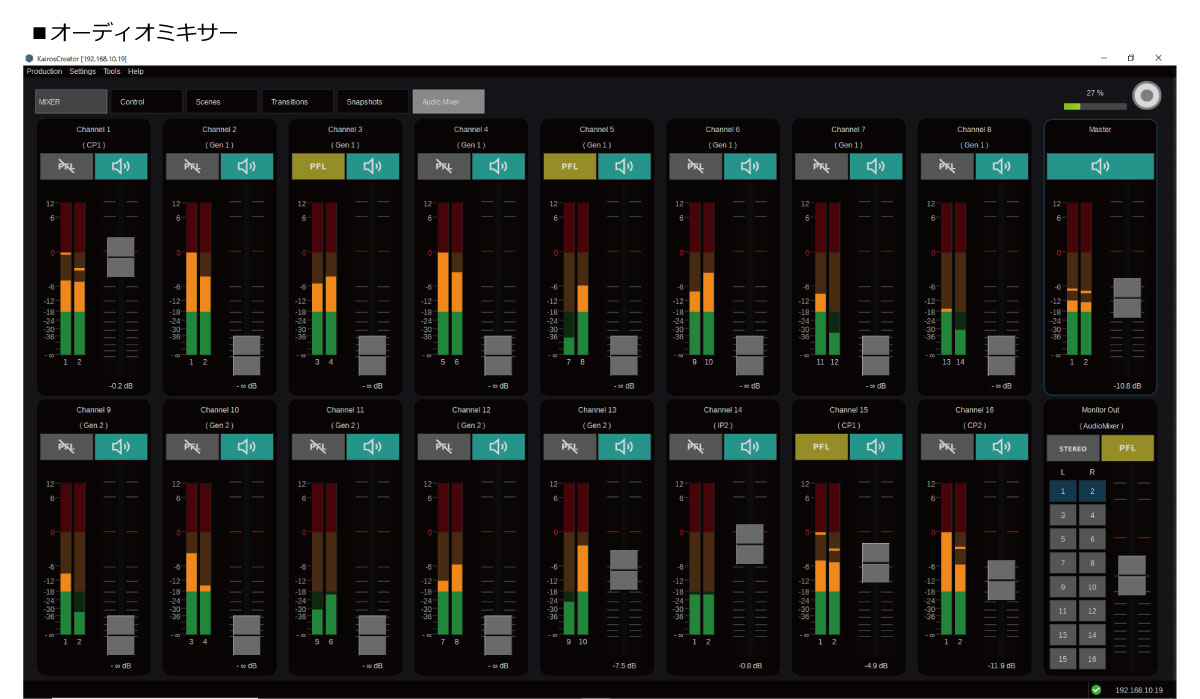Image resolution: width=1200 pixels, height=699 pixels.
Task: Click the Channel 13 speaker icon
Action: coord(624,447)
